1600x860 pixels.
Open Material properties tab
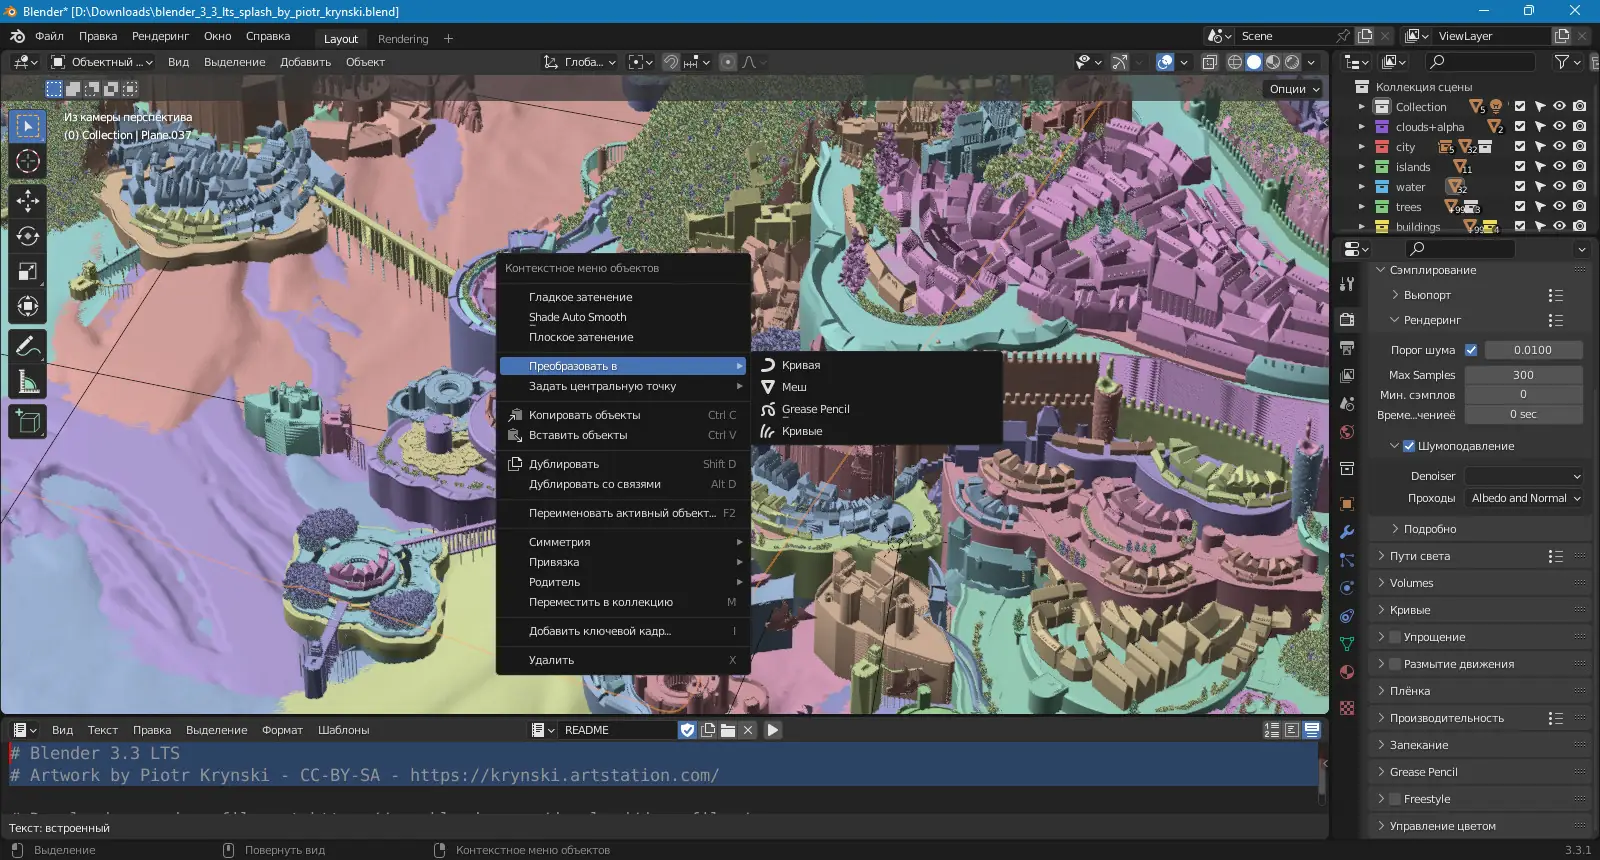coord(1347,672)
